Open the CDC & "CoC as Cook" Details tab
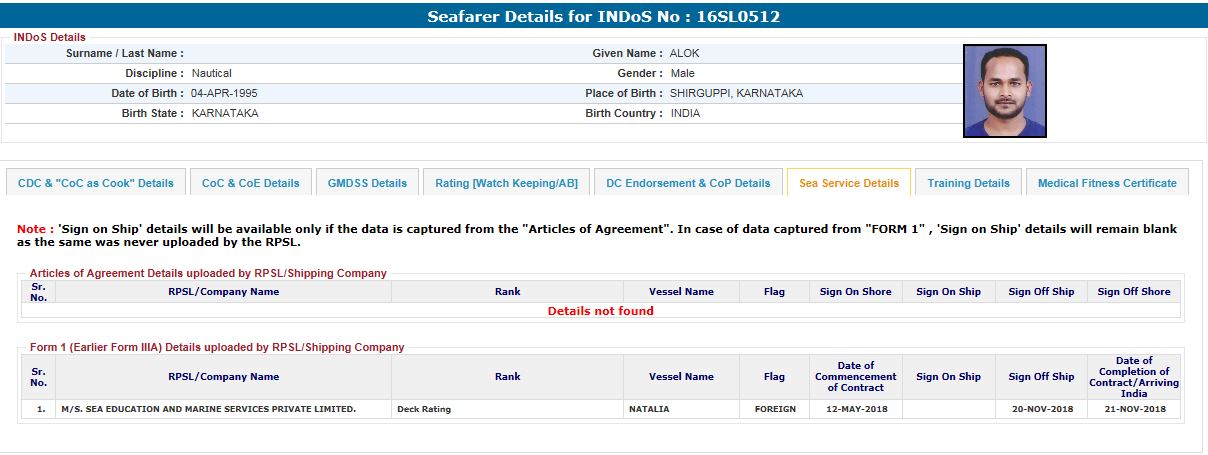1208x455 pixels. 96,183
